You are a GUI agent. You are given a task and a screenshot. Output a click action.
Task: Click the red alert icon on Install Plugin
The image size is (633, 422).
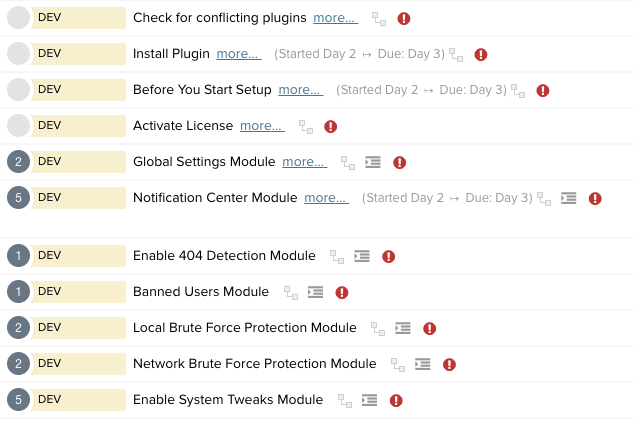[x=481, y=55]
